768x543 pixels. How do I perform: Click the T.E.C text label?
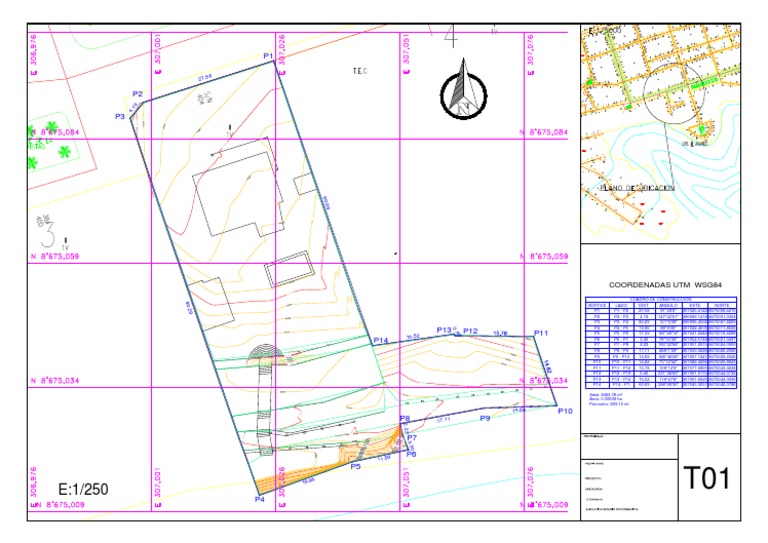coord(360,71)
